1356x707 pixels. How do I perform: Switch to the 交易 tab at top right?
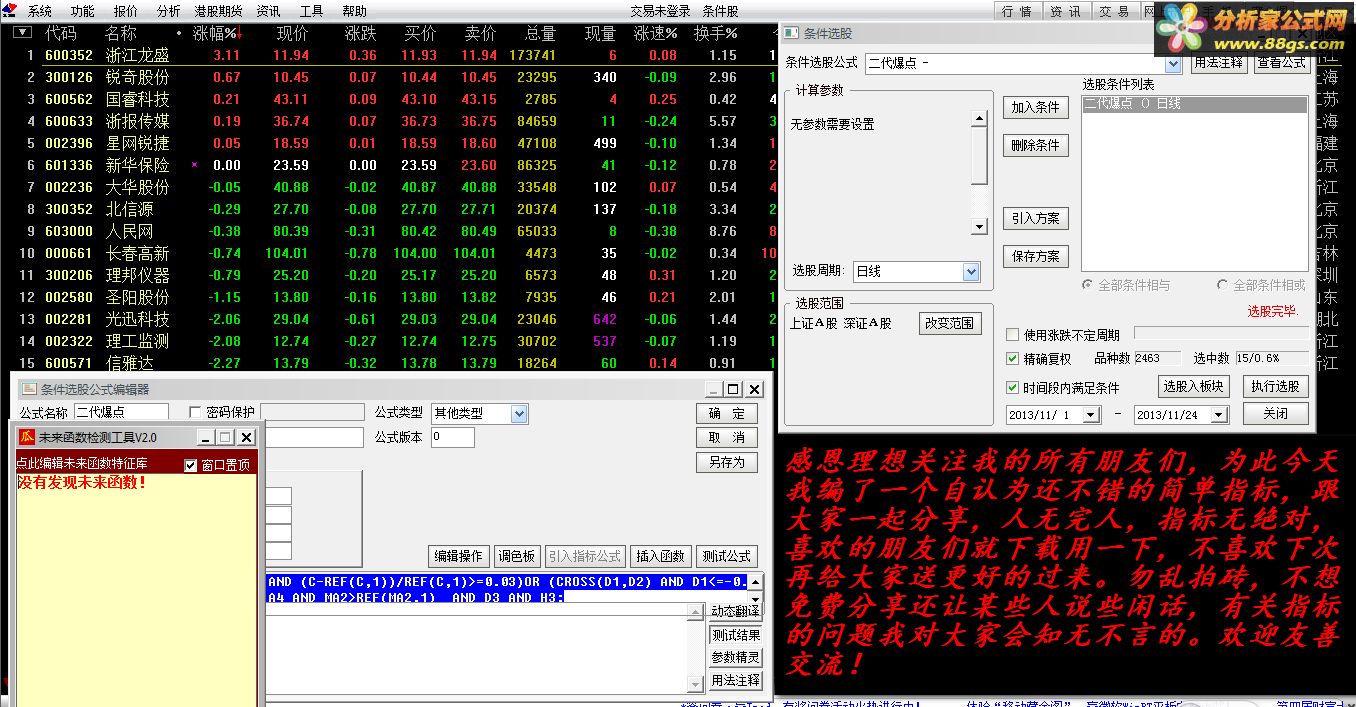1114,11
